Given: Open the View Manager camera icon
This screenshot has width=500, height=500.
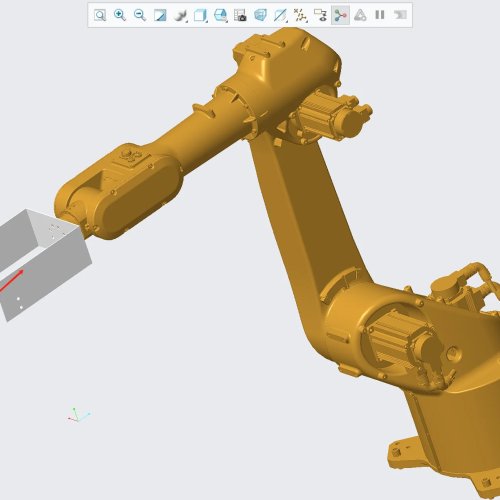Looking at the screenshot, I should [240, 15].
